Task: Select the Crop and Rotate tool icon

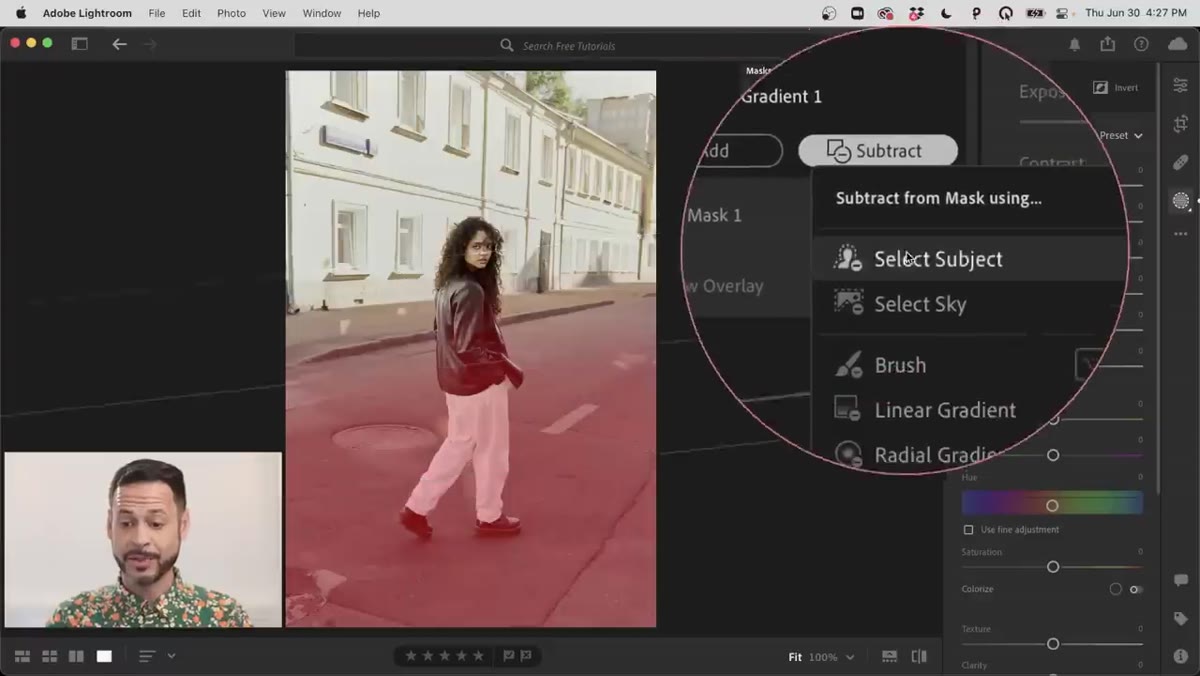Action: point(1181,124)
